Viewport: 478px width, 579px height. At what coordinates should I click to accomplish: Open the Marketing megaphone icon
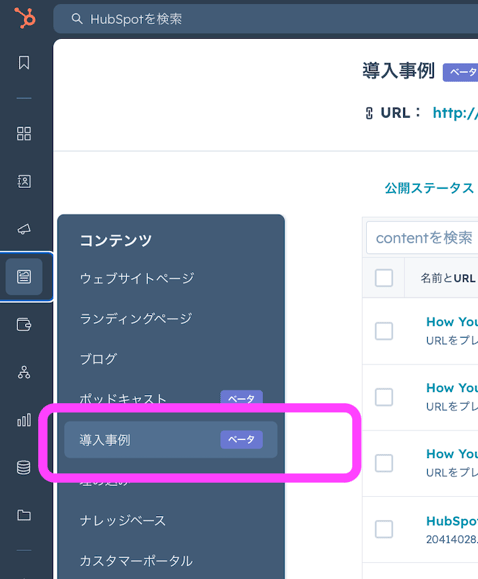(x=24, y=229)
